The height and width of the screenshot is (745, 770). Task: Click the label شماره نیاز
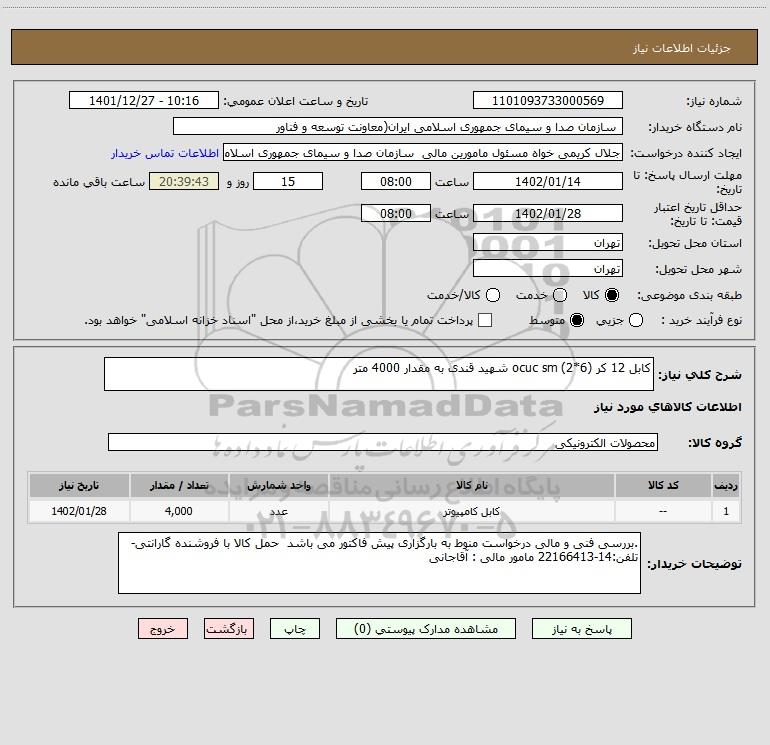714,101
